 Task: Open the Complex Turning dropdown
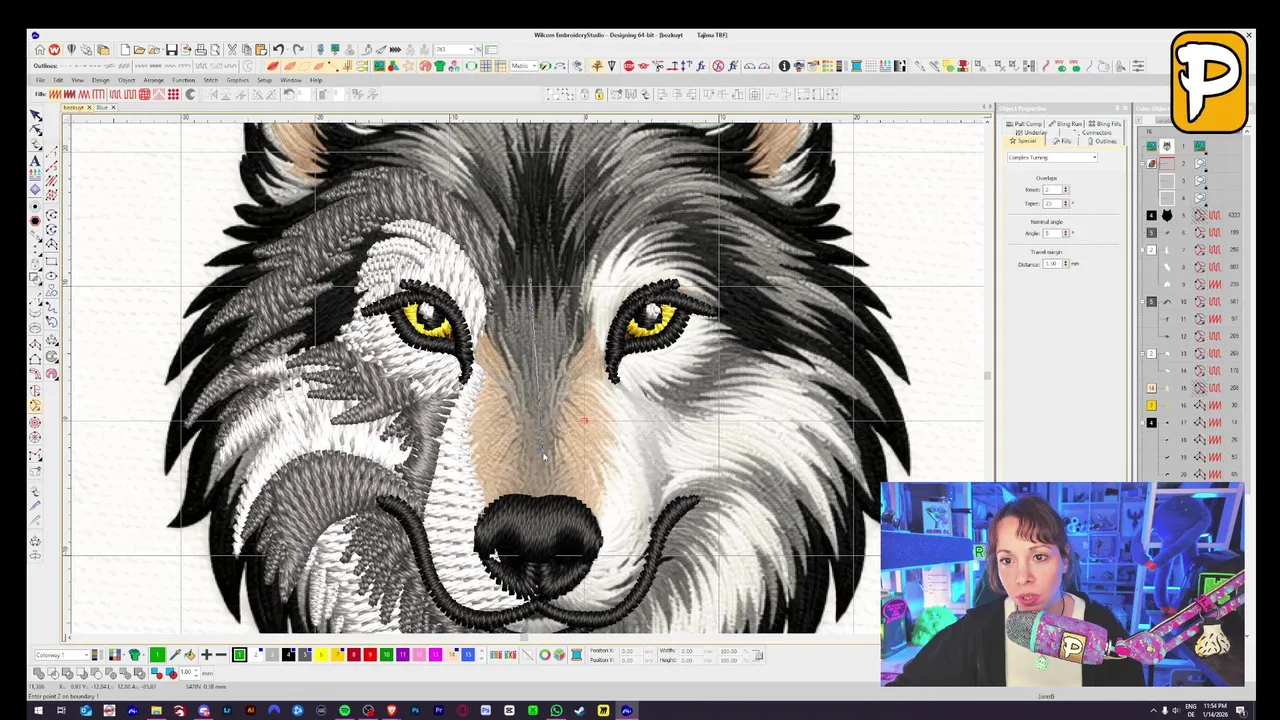click(x=1053, y=157)
